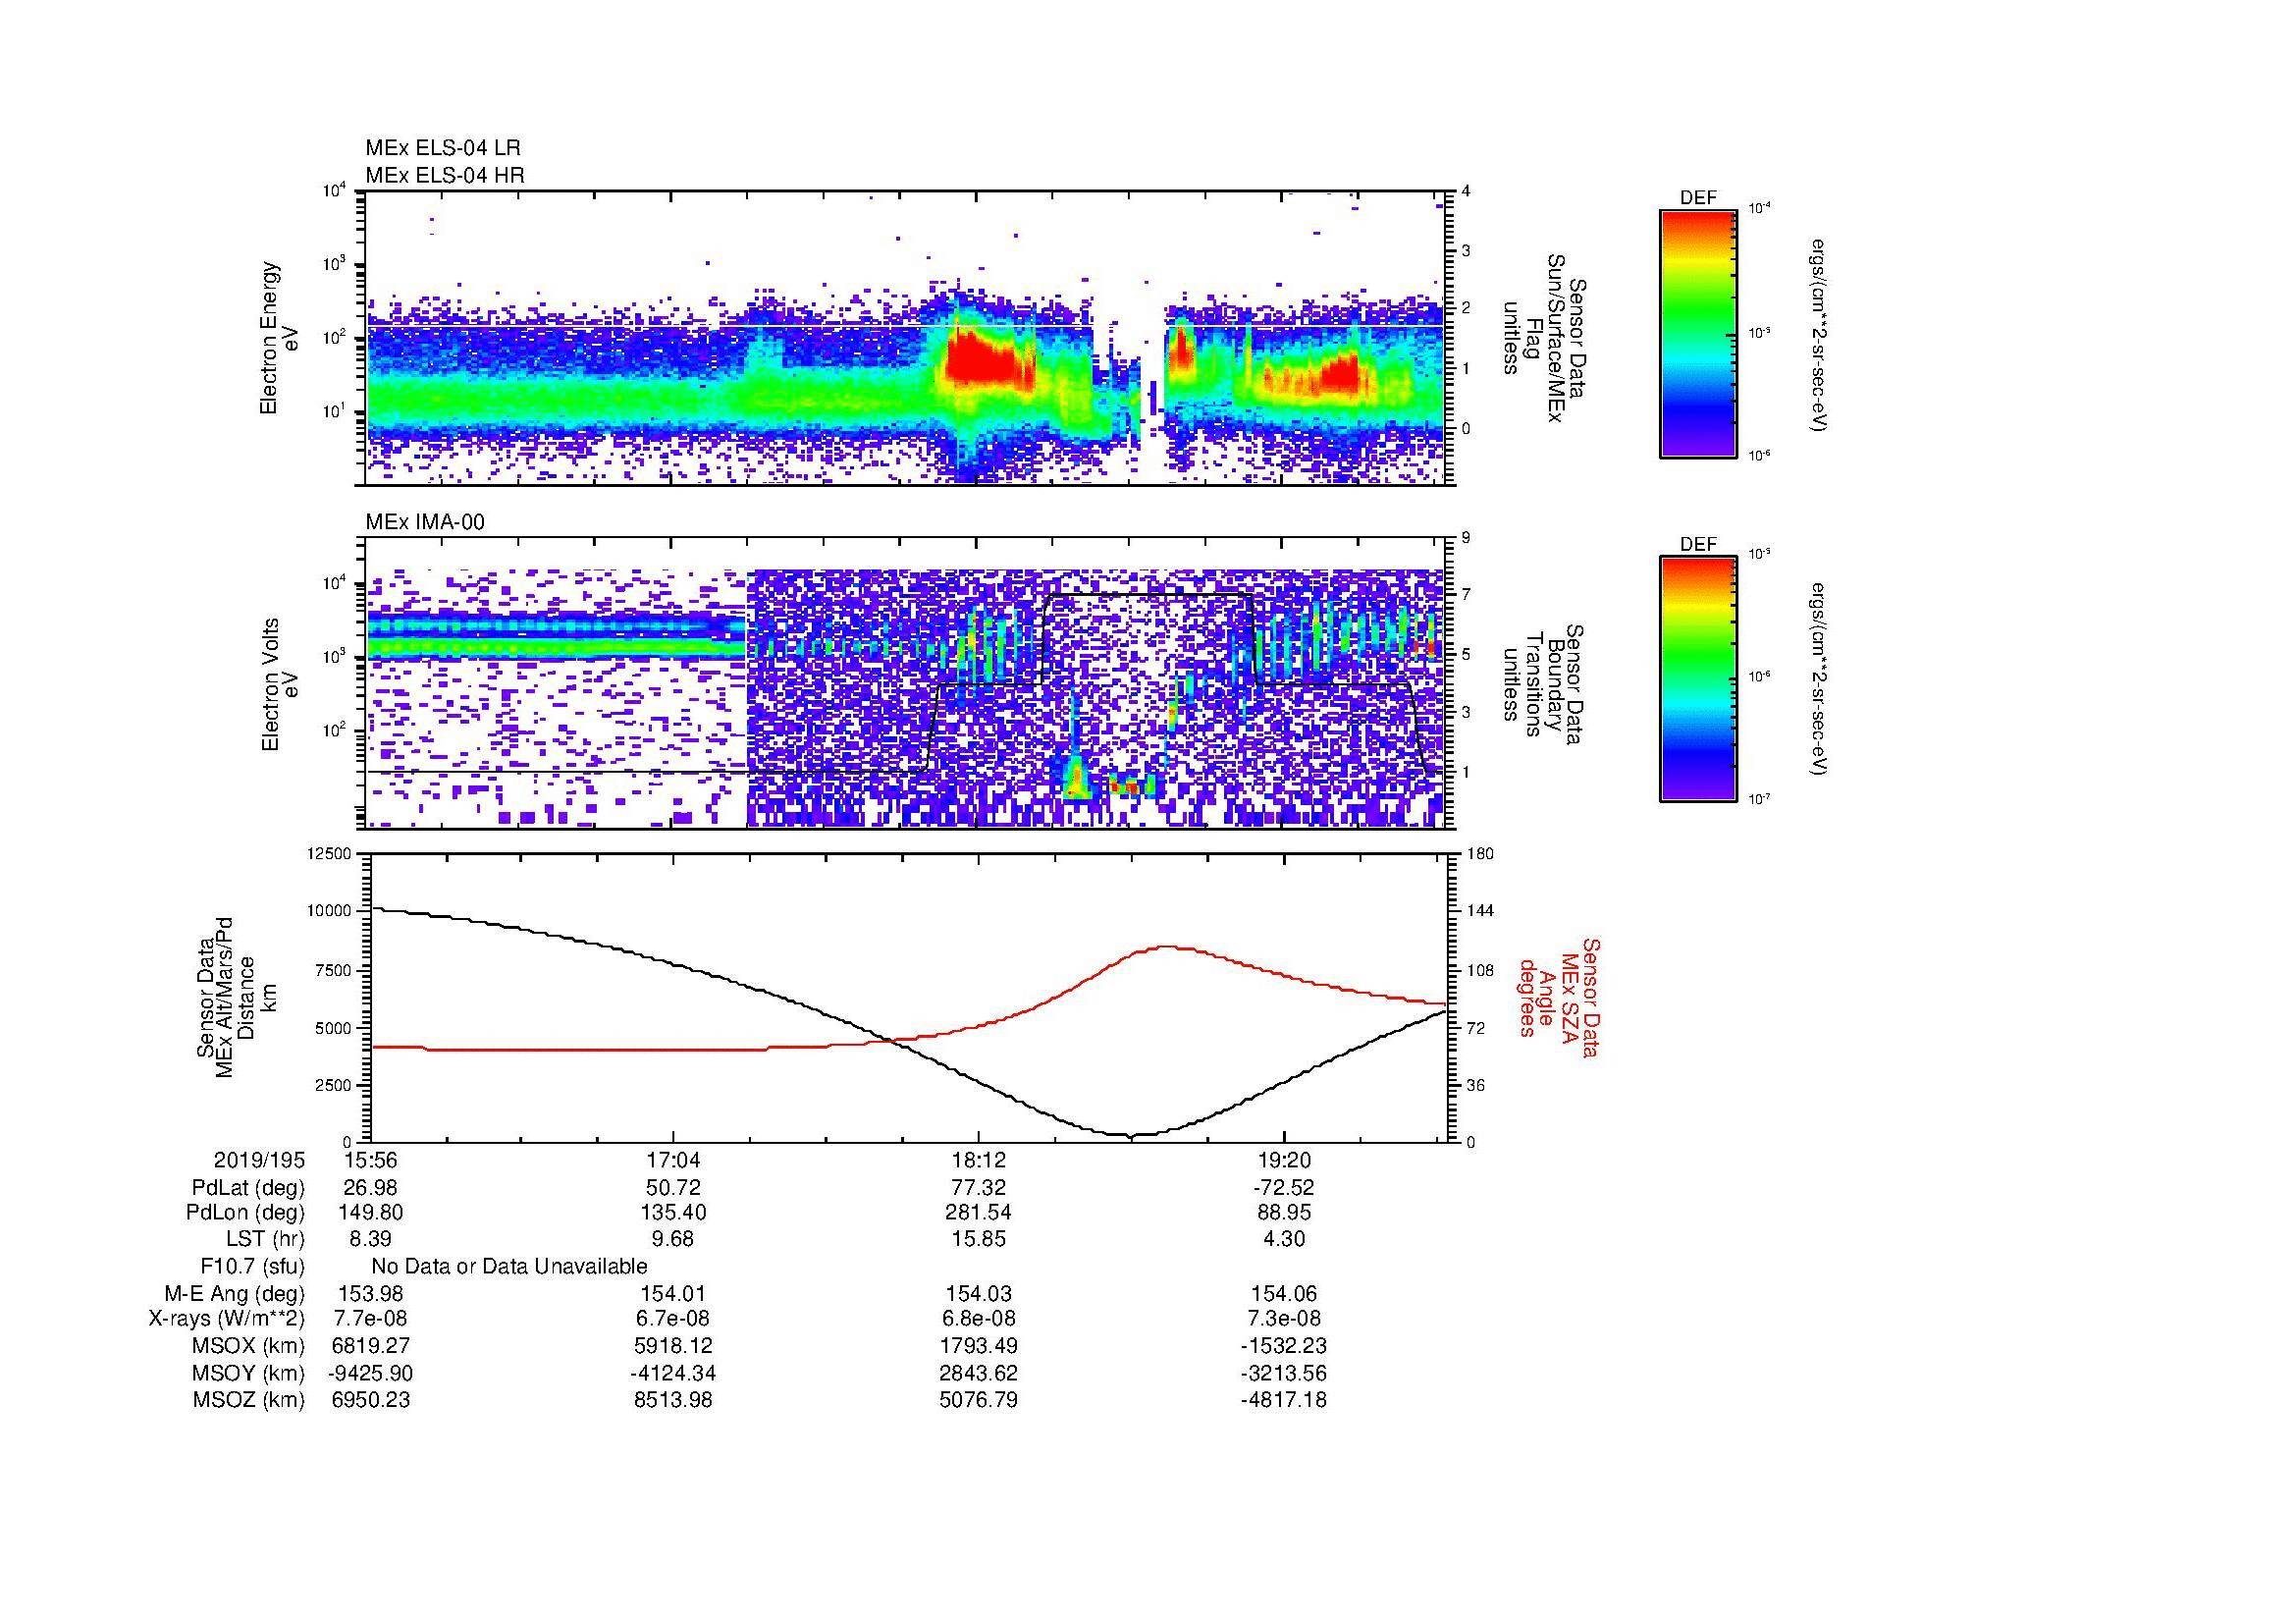Select the 'F10.7 (sfu)' row label
2296x1623 pixels.
253,1267
